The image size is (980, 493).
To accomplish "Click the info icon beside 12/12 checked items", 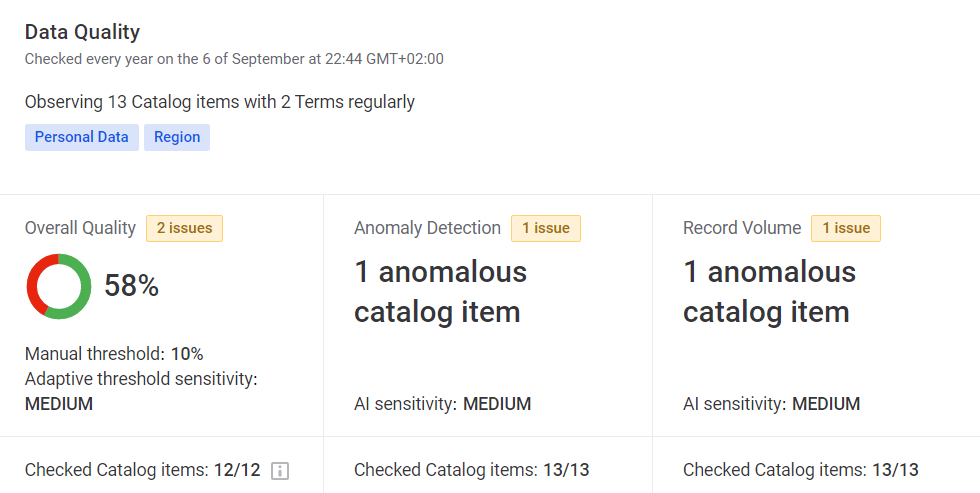I will [280, 471].
